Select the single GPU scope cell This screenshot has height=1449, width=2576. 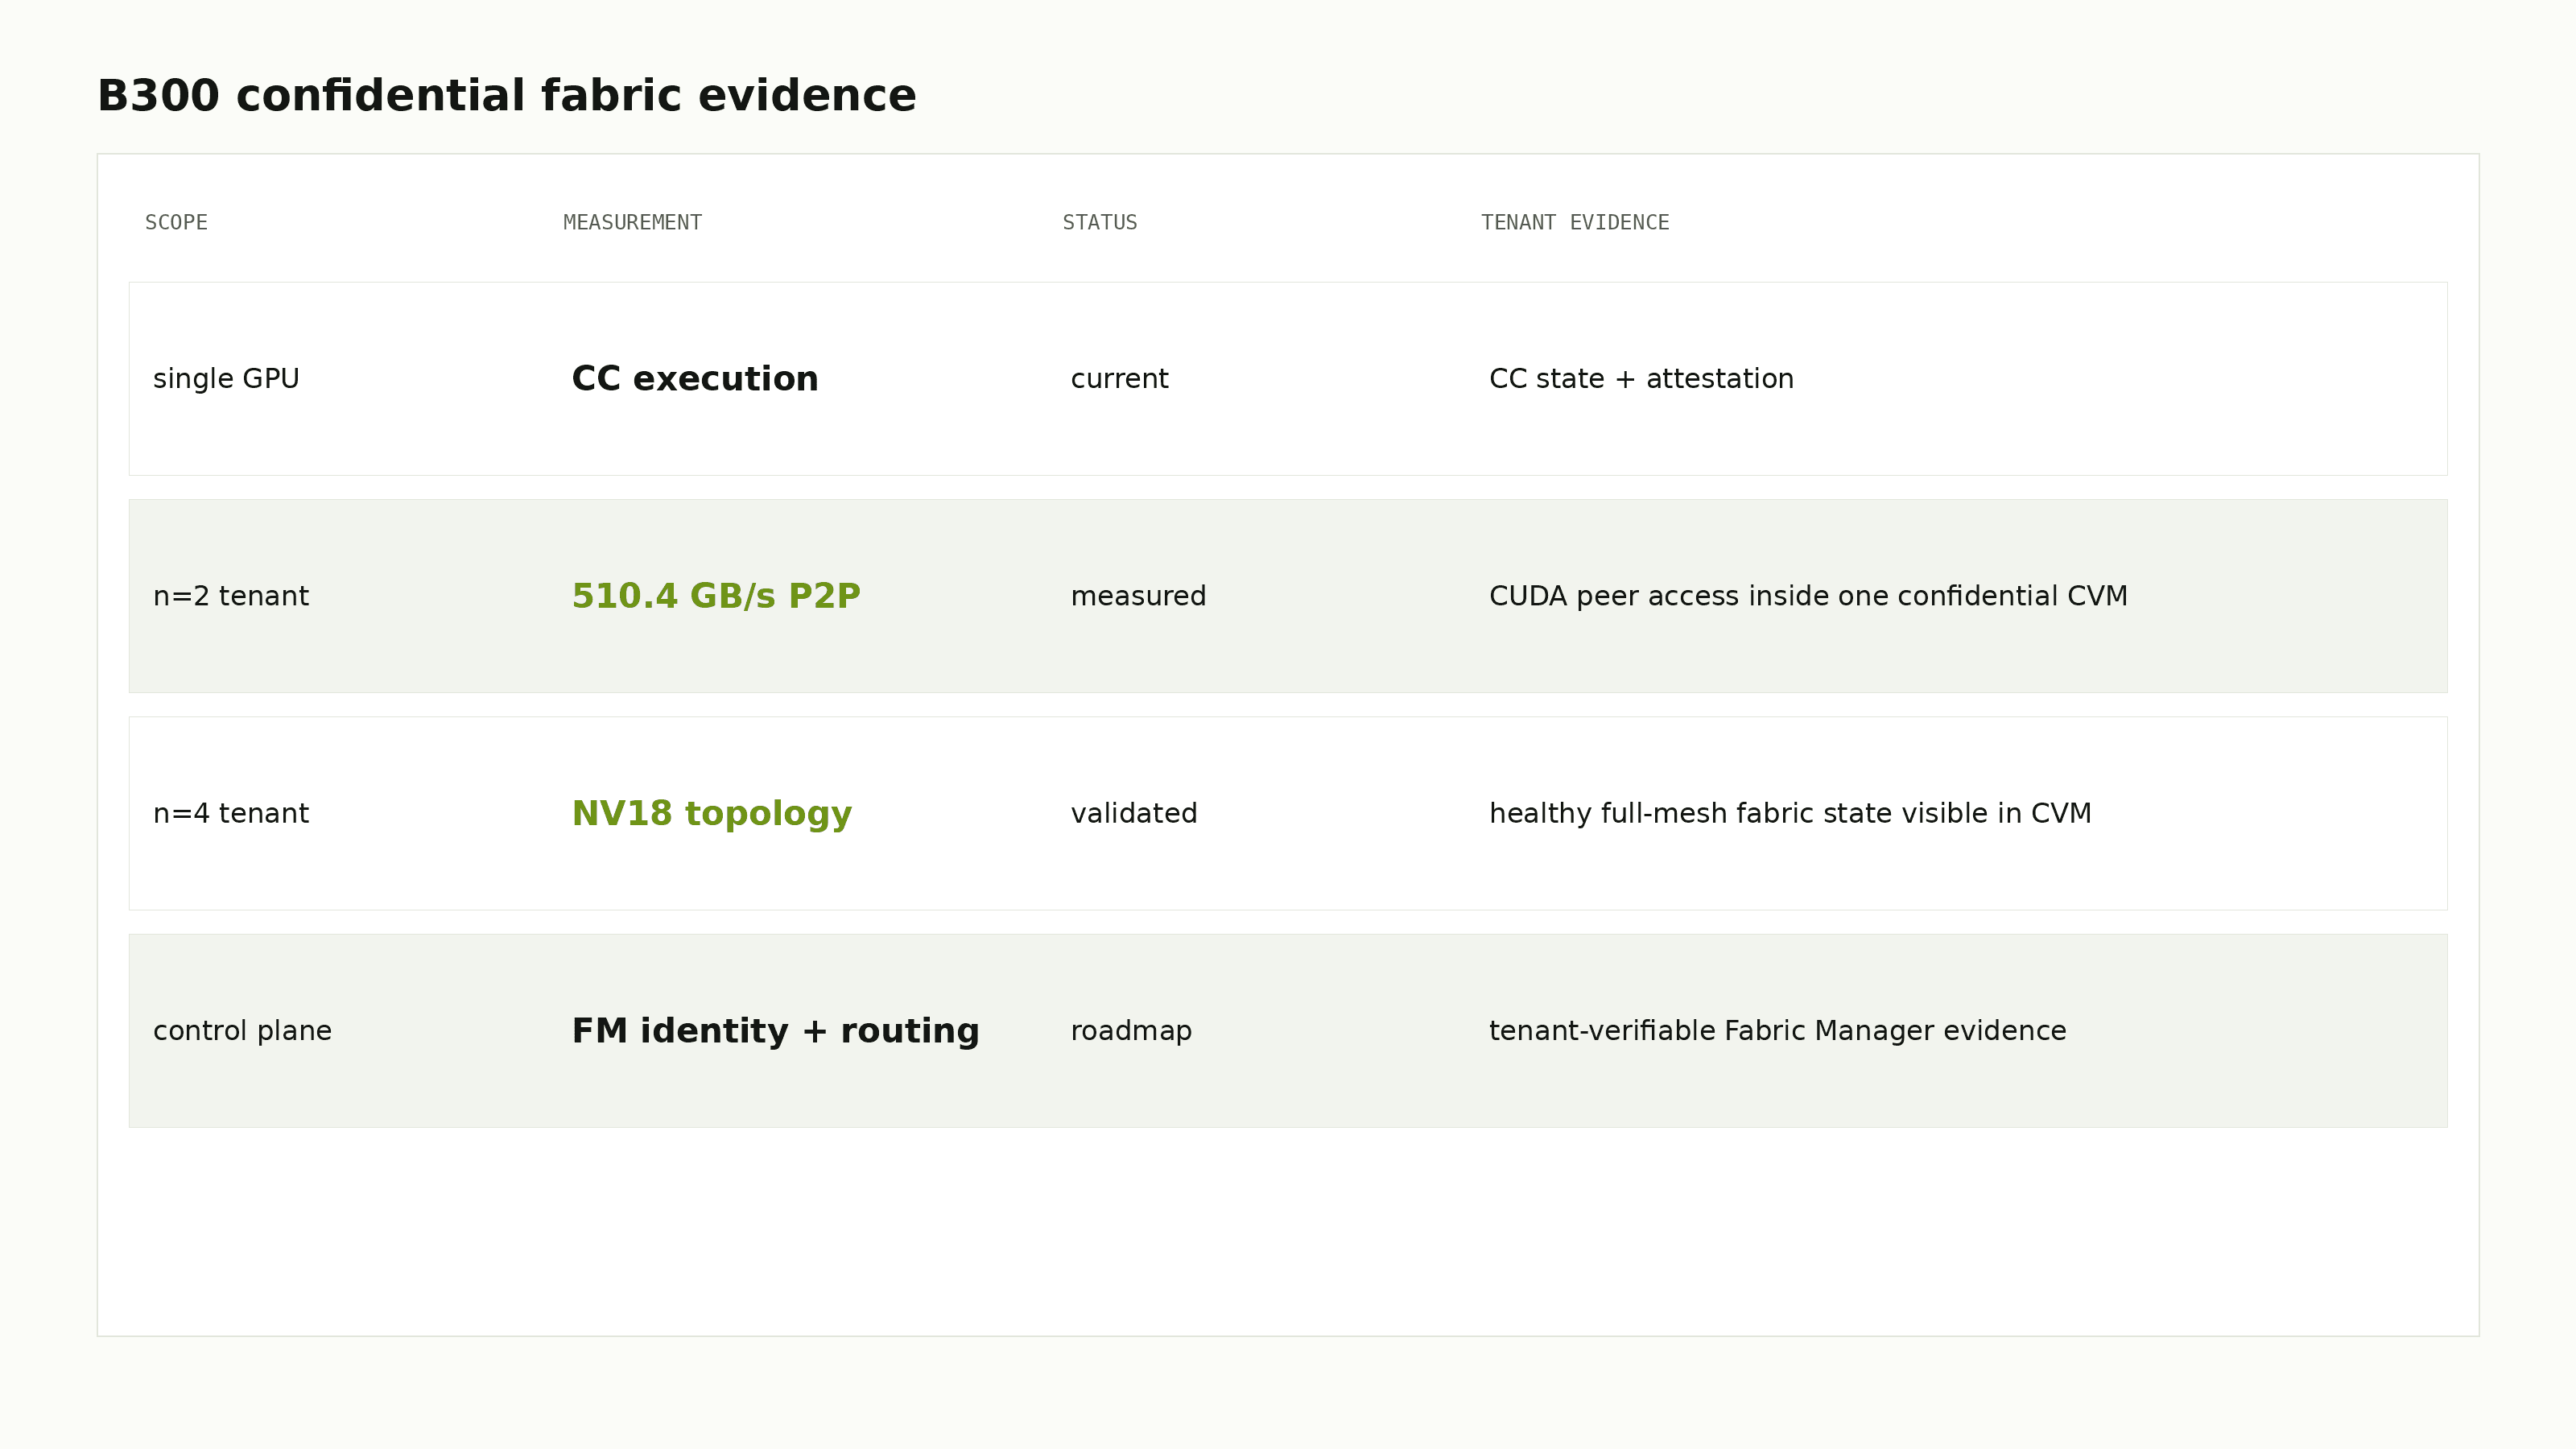coord(226,379)
